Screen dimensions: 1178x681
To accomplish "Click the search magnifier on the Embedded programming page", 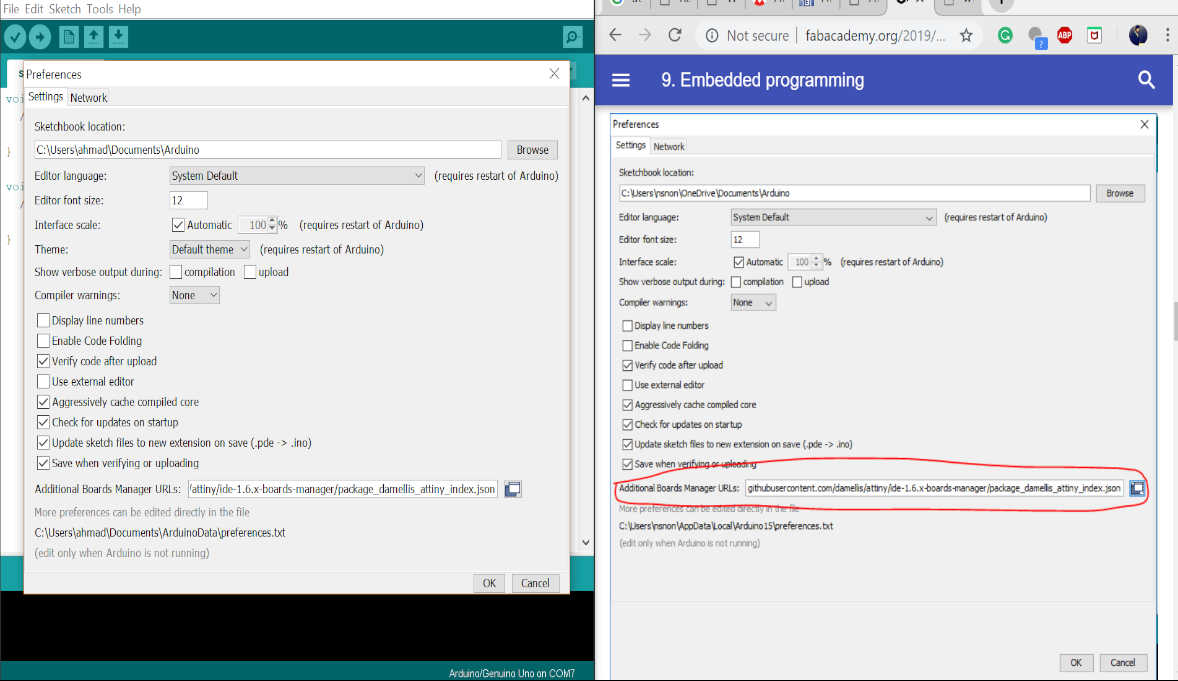I will 1146,80.
